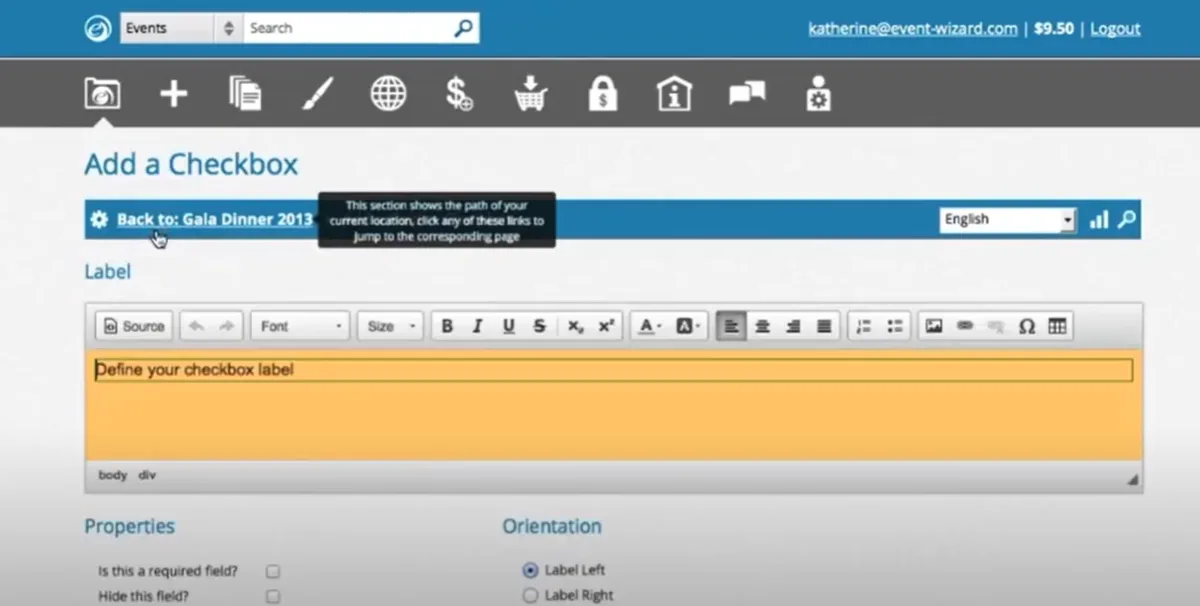
Task: Open the paintbrush design icon
Action: pos(317,94)
